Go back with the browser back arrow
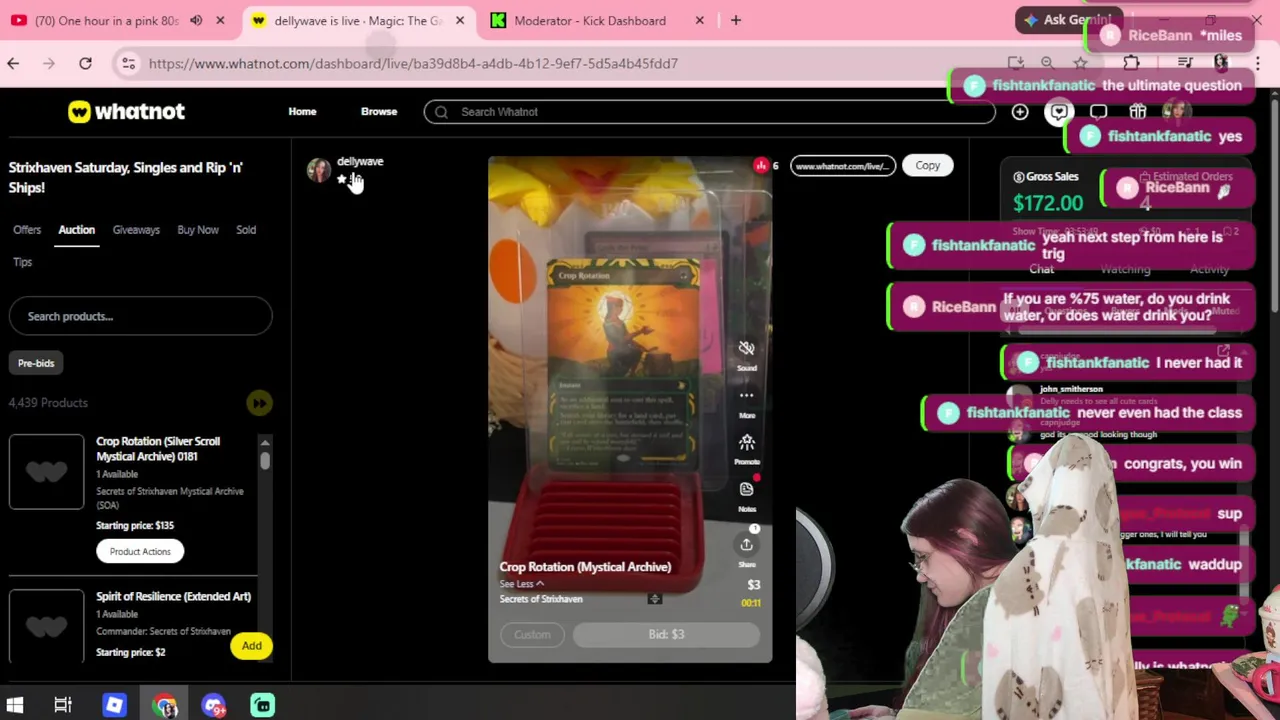Viewport: 1280px width, 720px height. click(x=13, y=64)
